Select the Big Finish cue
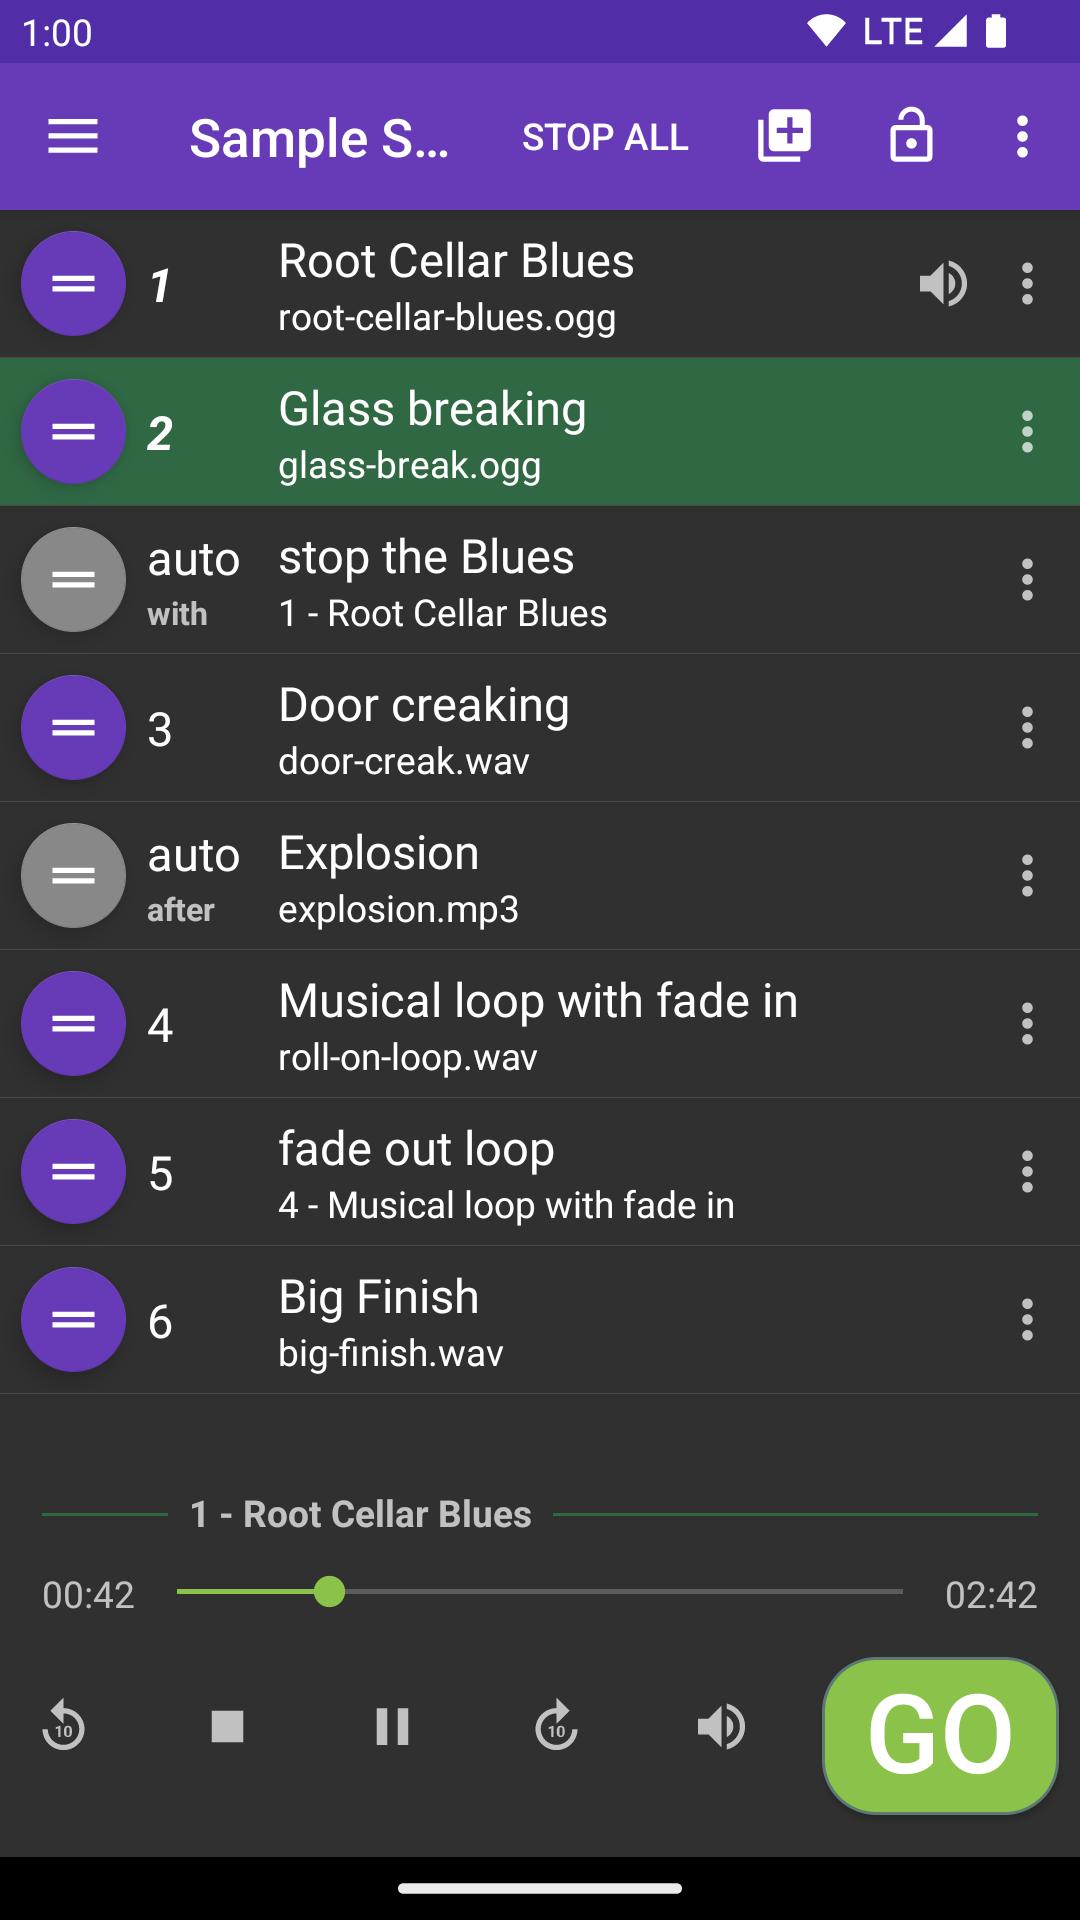 pyautogui.click(x=540, y=1320)
